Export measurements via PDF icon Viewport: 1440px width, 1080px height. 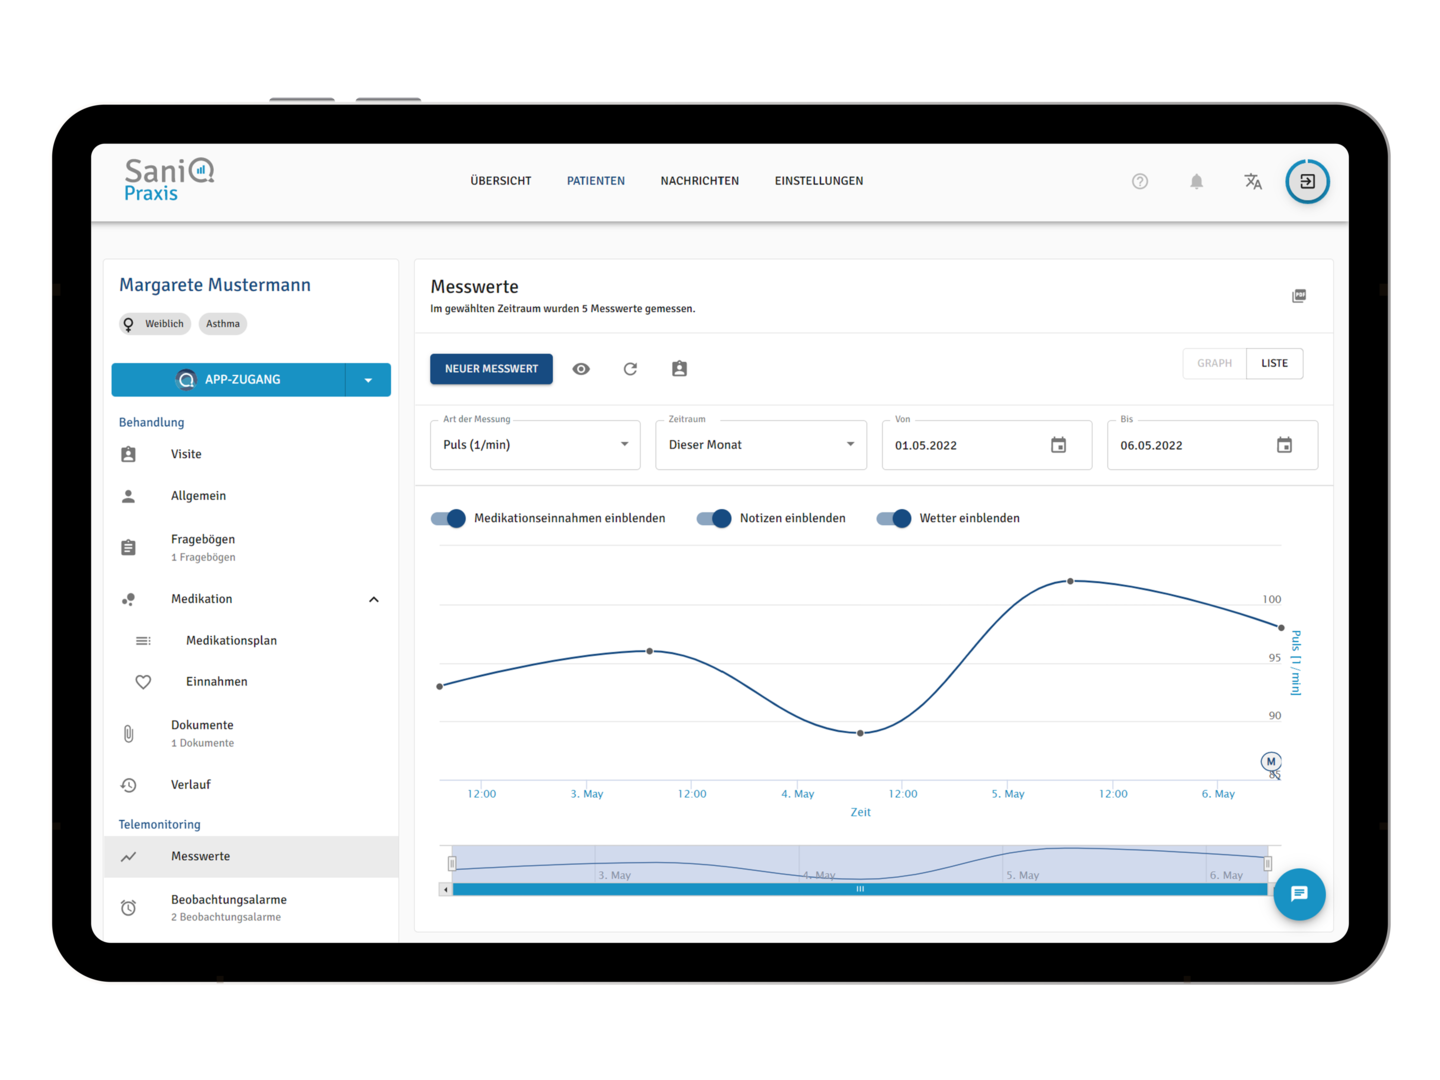pyautogui.click(x=1299, y=296)
